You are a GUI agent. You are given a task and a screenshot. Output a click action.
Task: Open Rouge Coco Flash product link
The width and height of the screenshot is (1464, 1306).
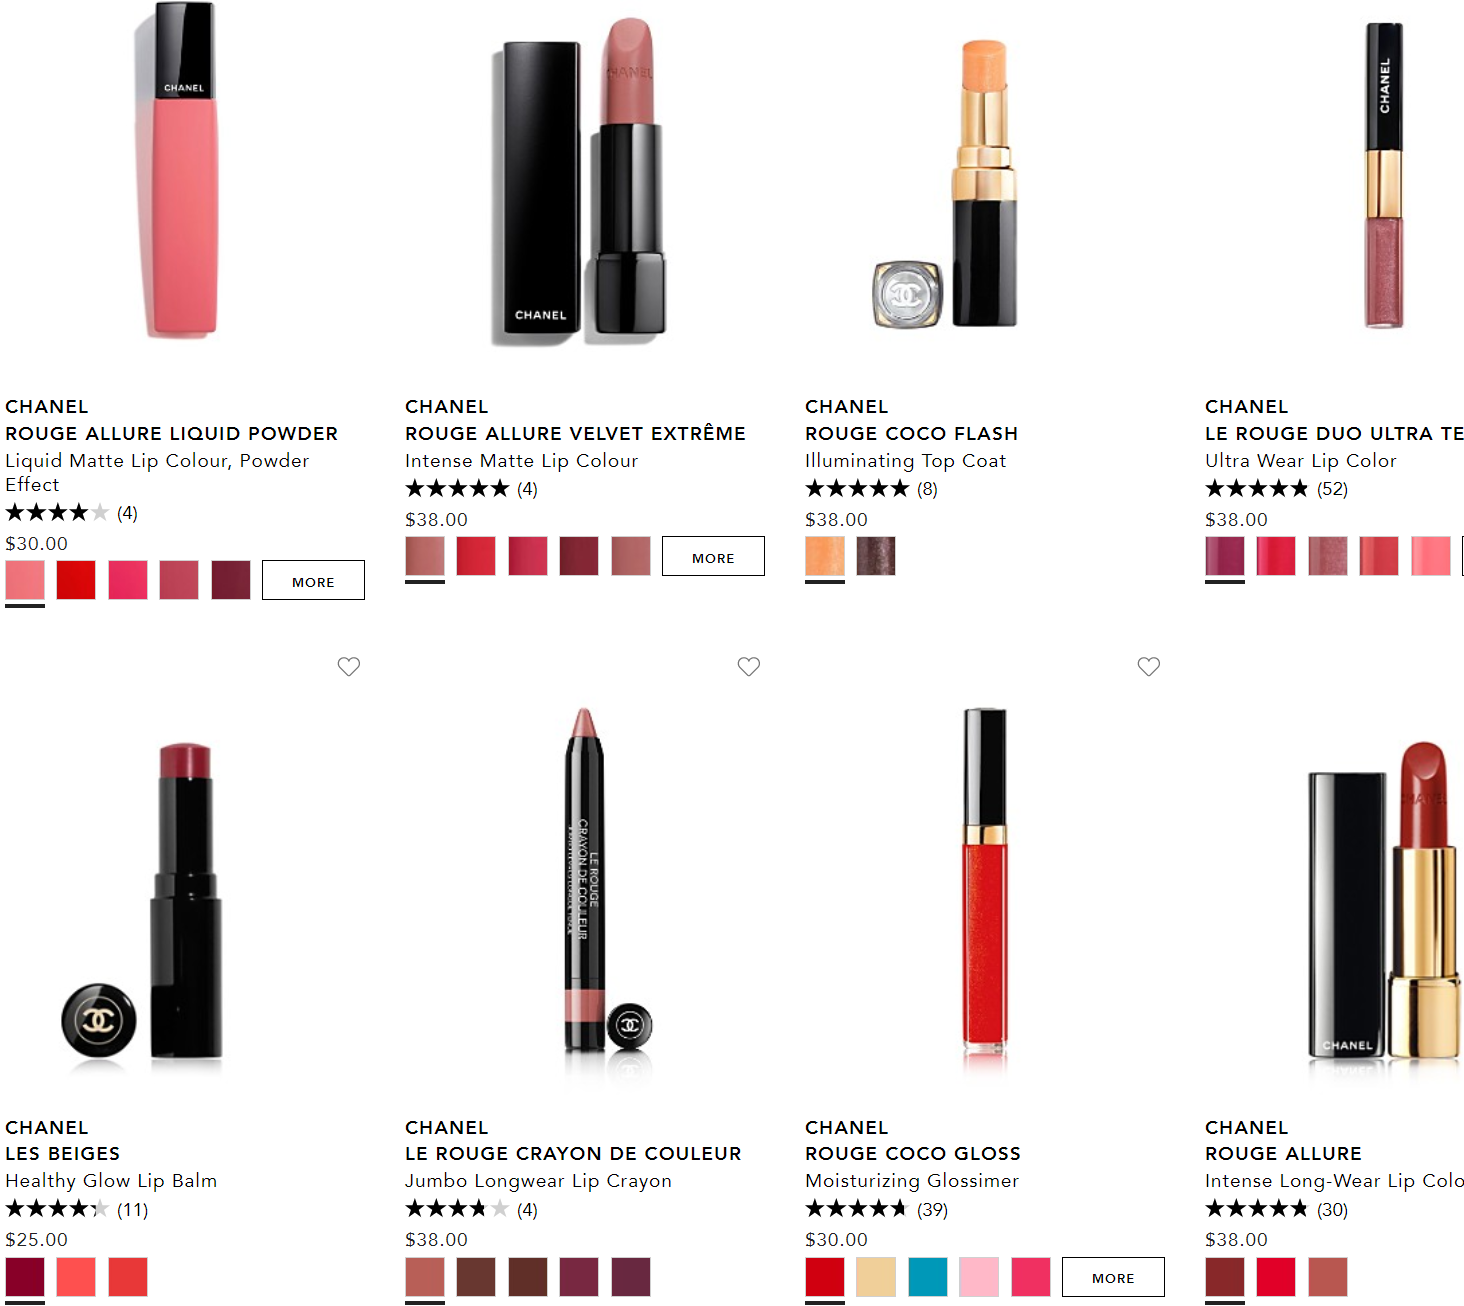click(911, 433)
